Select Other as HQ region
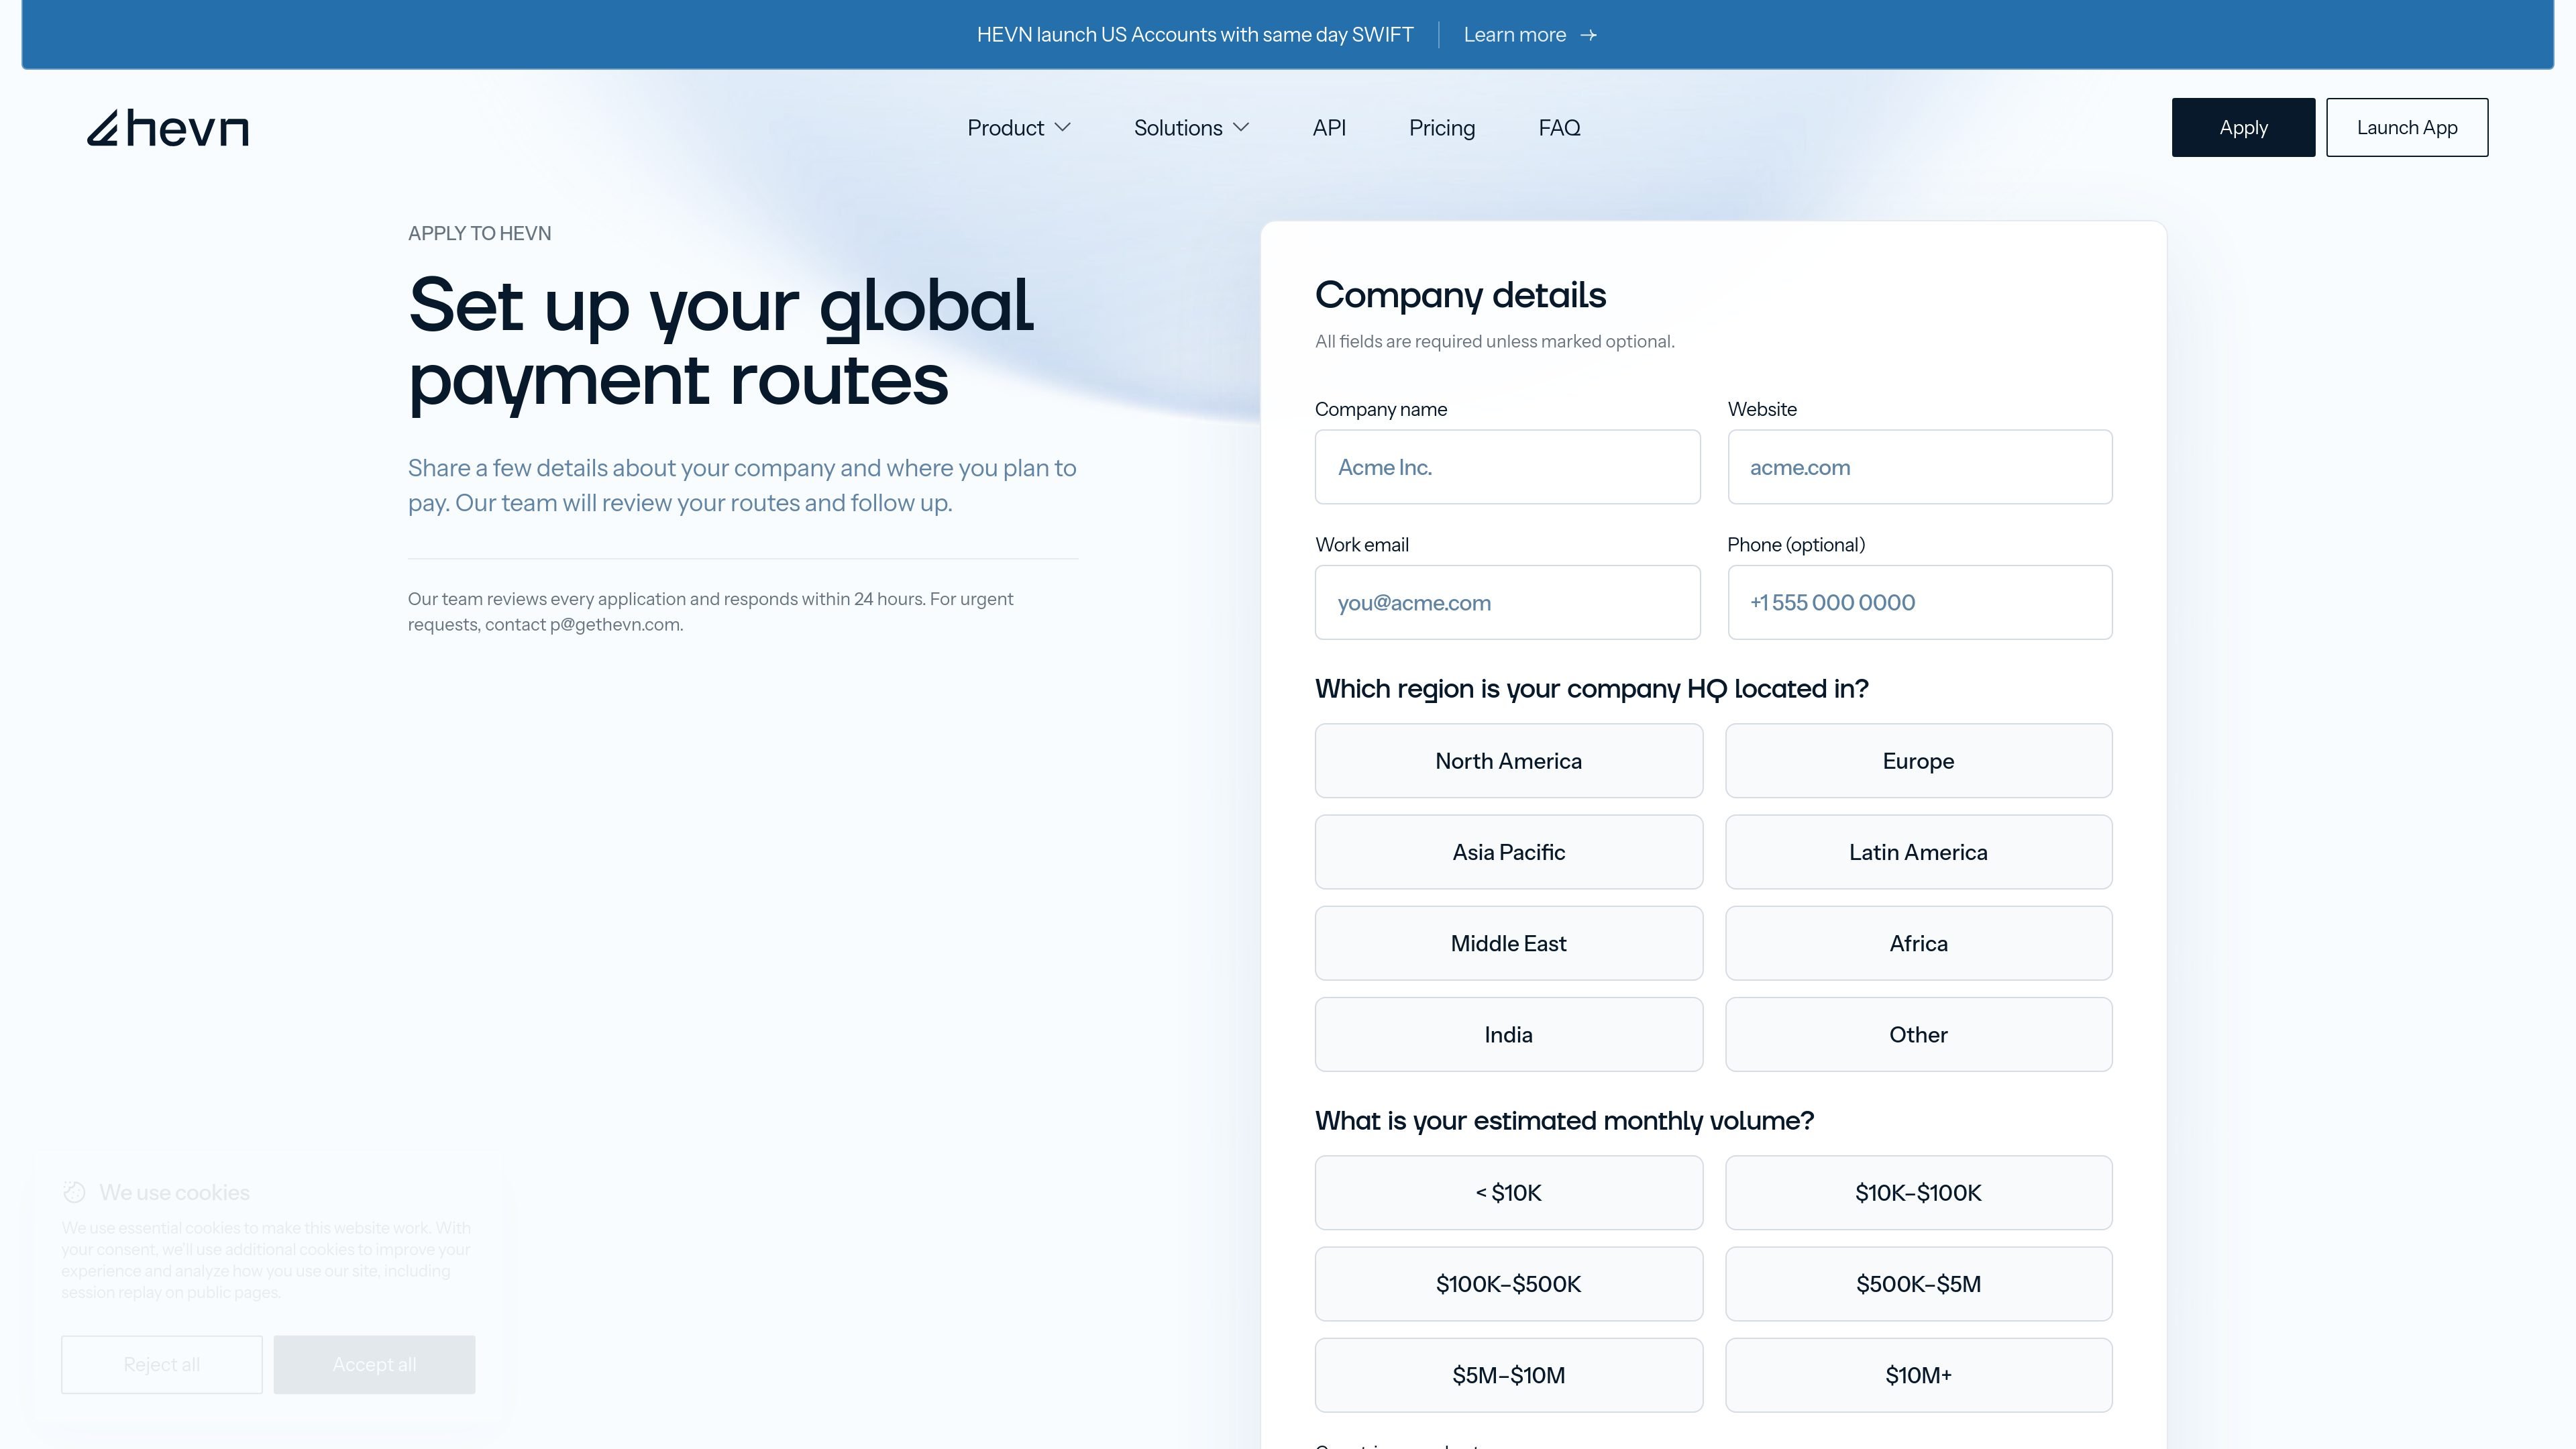2576x1449 pixels. (x=1918, y=1034)
